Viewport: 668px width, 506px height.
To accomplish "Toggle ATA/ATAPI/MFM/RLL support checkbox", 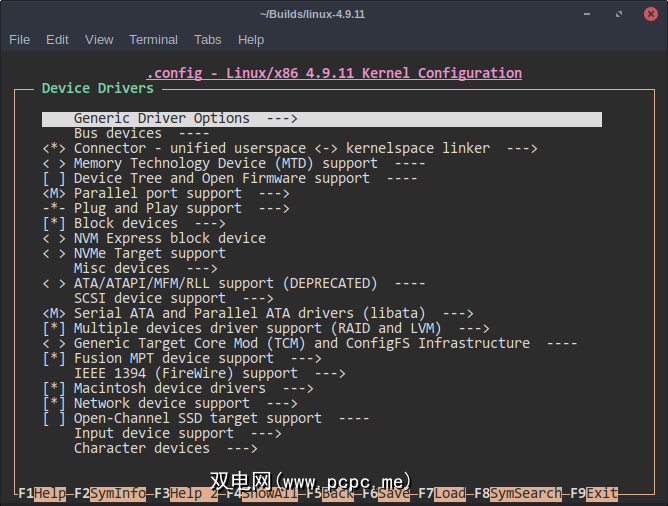I will (54, 284).
